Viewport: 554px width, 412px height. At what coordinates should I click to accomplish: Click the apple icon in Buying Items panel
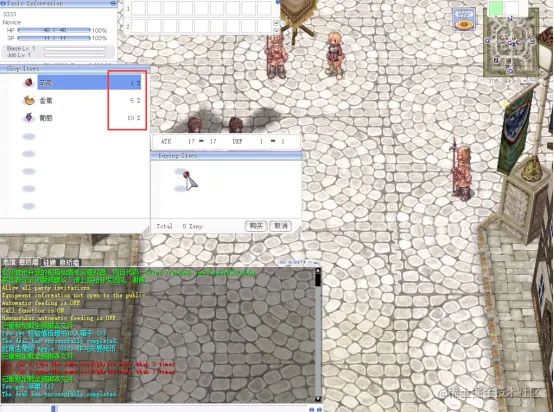(186, 174)
